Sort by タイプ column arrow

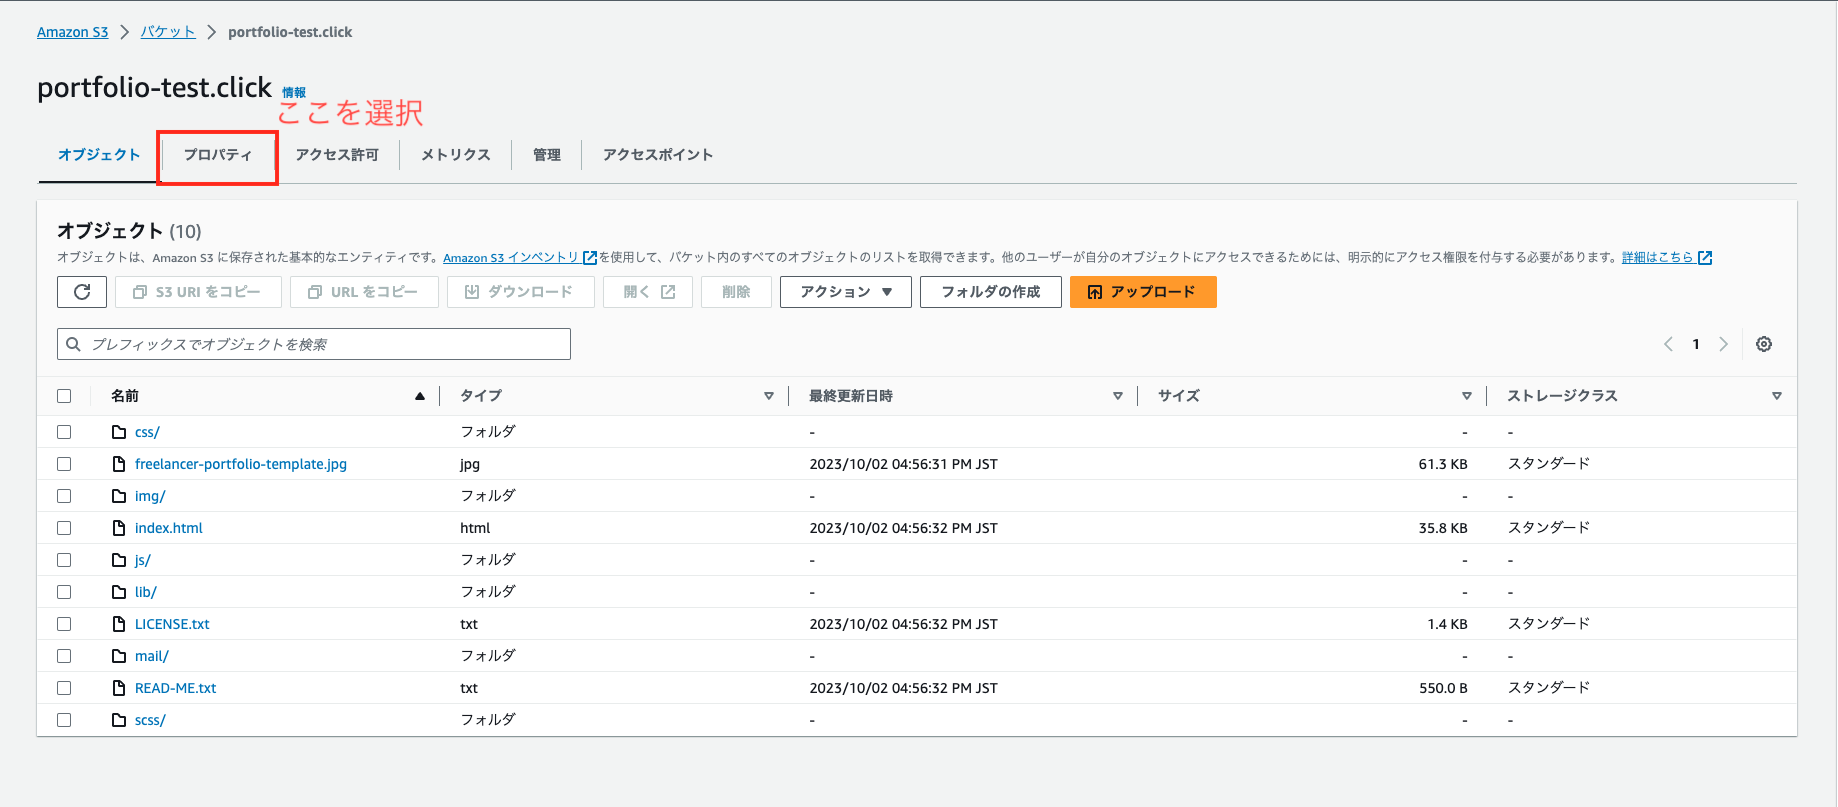coord(769,396)
